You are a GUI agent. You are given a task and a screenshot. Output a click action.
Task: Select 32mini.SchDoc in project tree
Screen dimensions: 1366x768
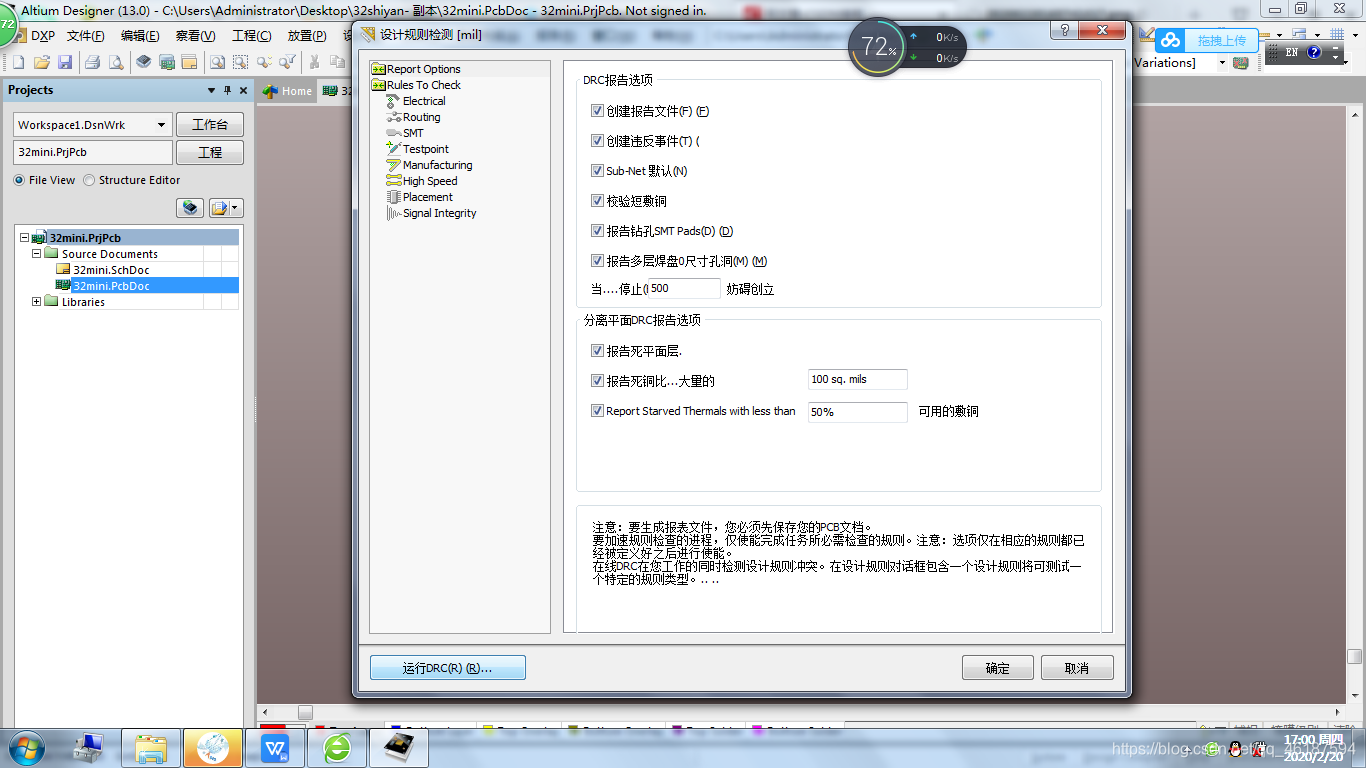[x=111, y=270]
